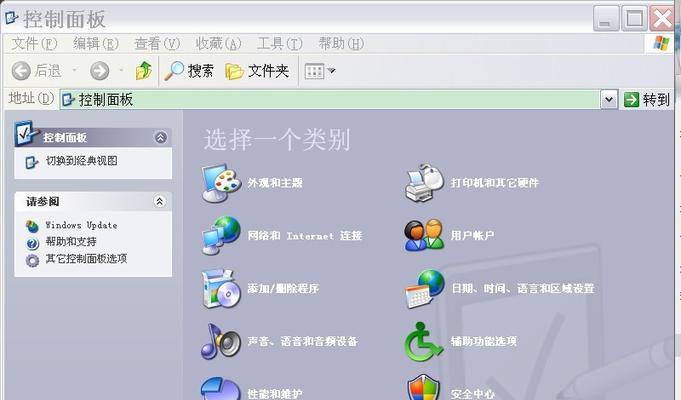Toggle the 文件夹 folders pane button
681x400 pixels.
[257, 70]
